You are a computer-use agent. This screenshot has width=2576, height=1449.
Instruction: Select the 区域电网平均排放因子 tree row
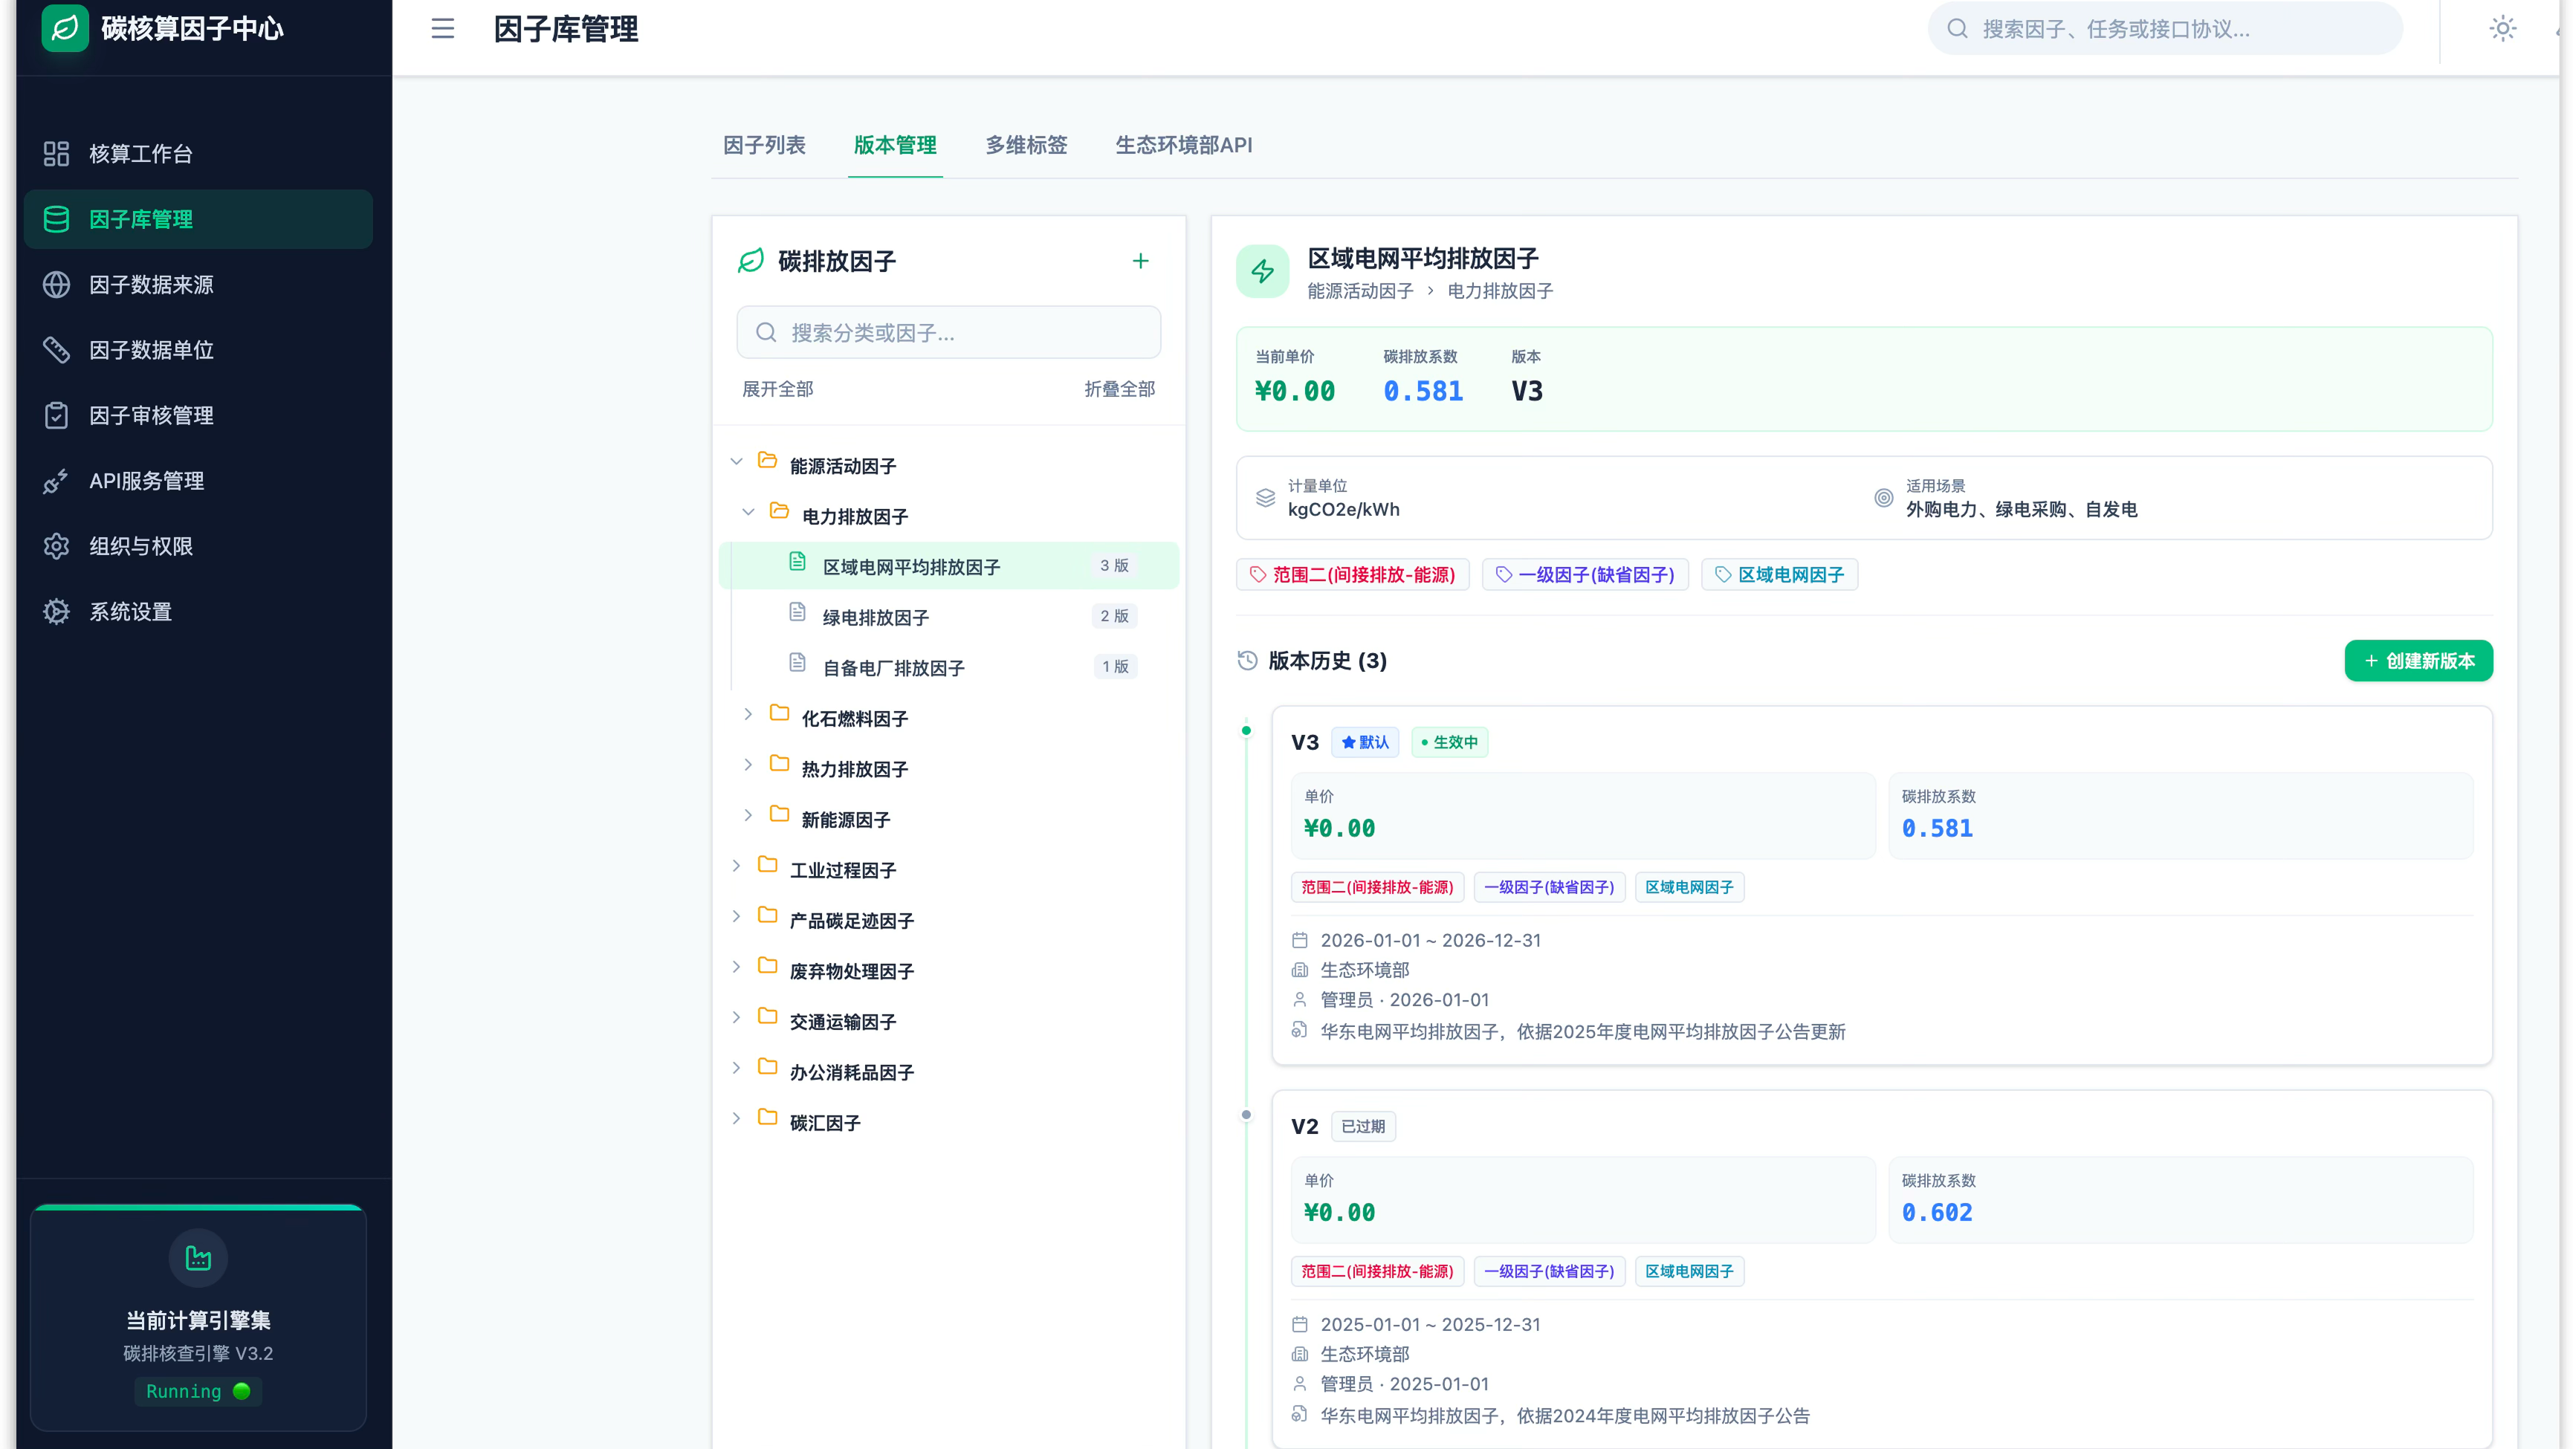(948, 566)
